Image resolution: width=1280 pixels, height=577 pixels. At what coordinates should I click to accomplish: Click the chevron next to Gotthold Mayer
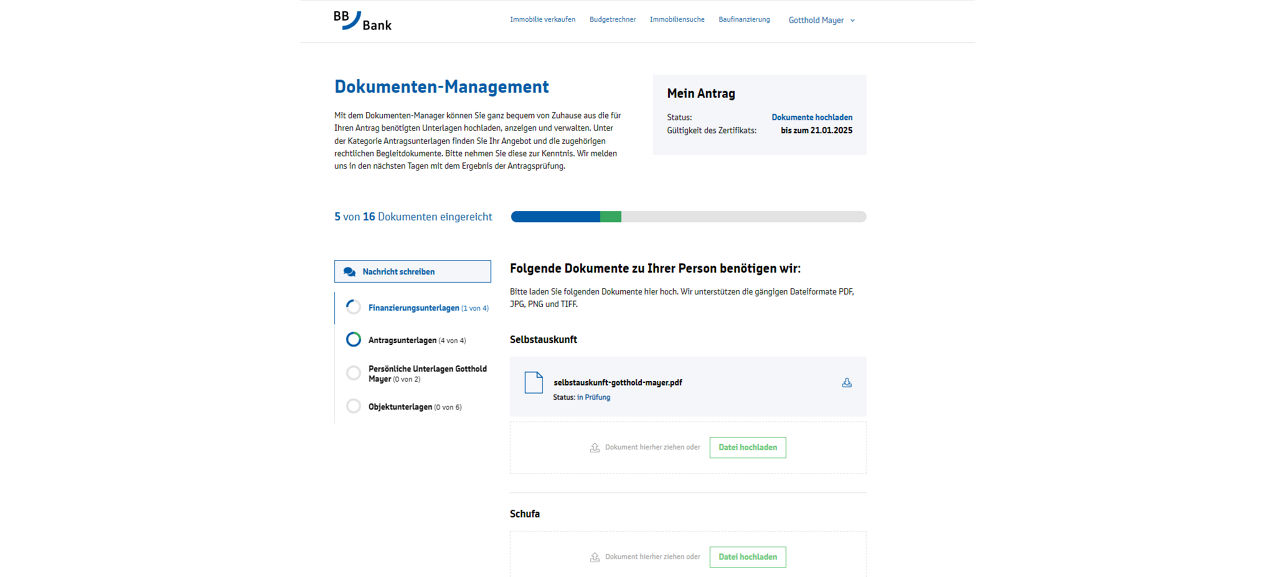tap(852, 21)
